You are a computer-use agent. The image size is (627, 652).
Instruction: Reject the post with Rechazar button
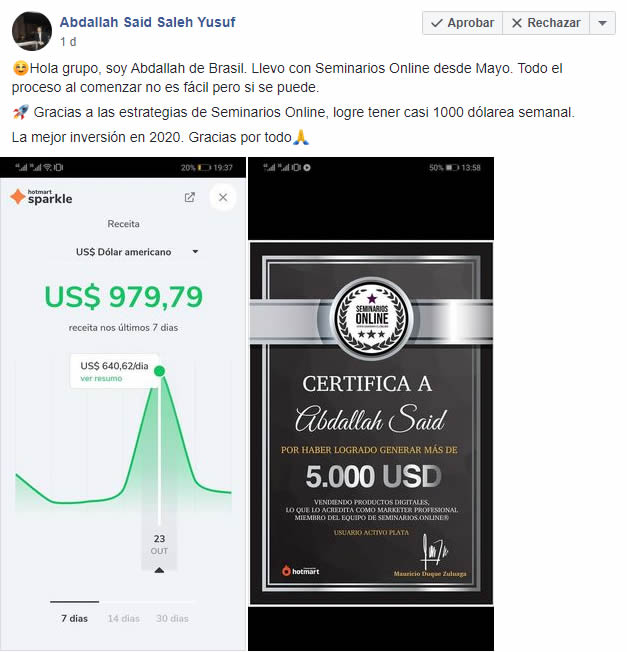[546, 23]
